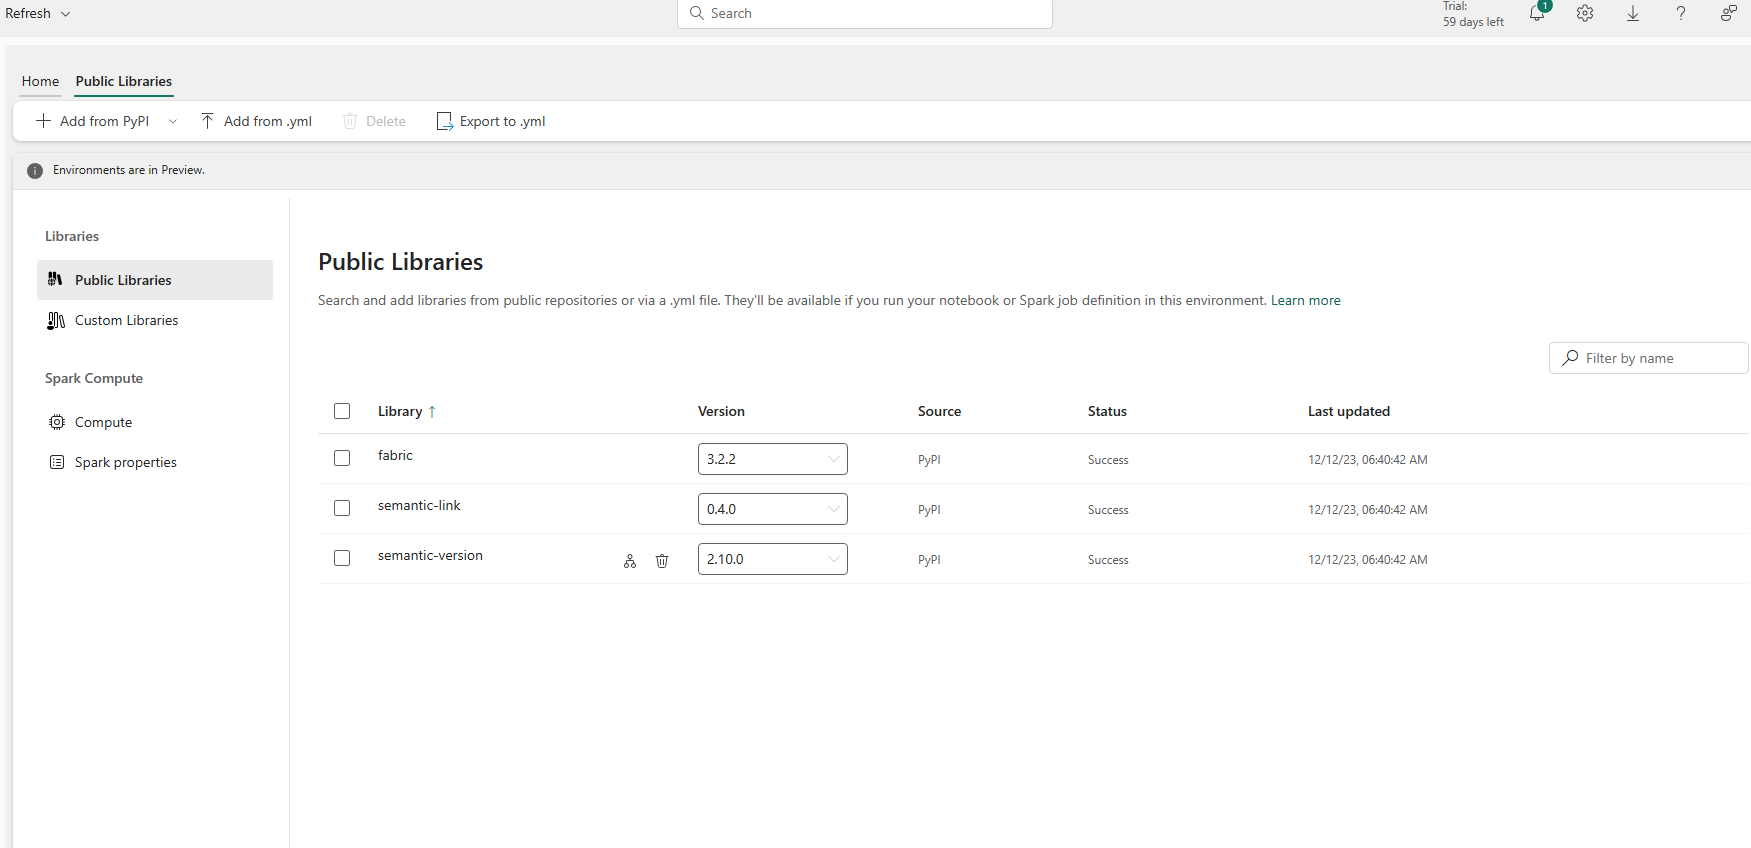Open version dropdown showing 0.4.0
This screenshot has width=1751, height=848.
pyautogui.click(x=773, y=509)
